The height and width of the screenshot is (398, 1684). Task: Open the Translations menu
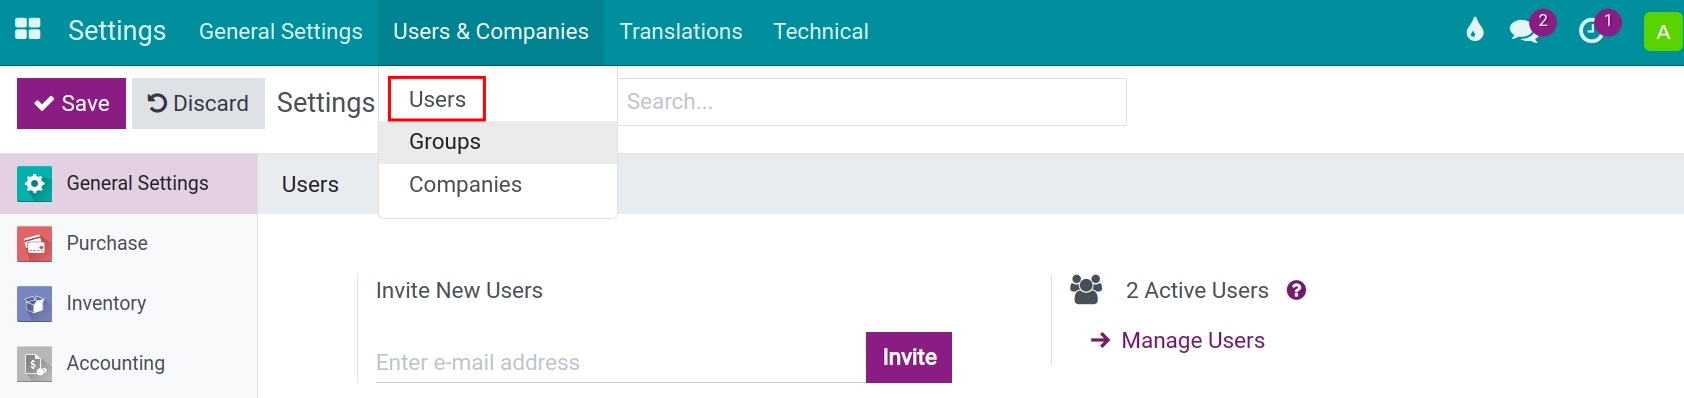coord(681,32)
